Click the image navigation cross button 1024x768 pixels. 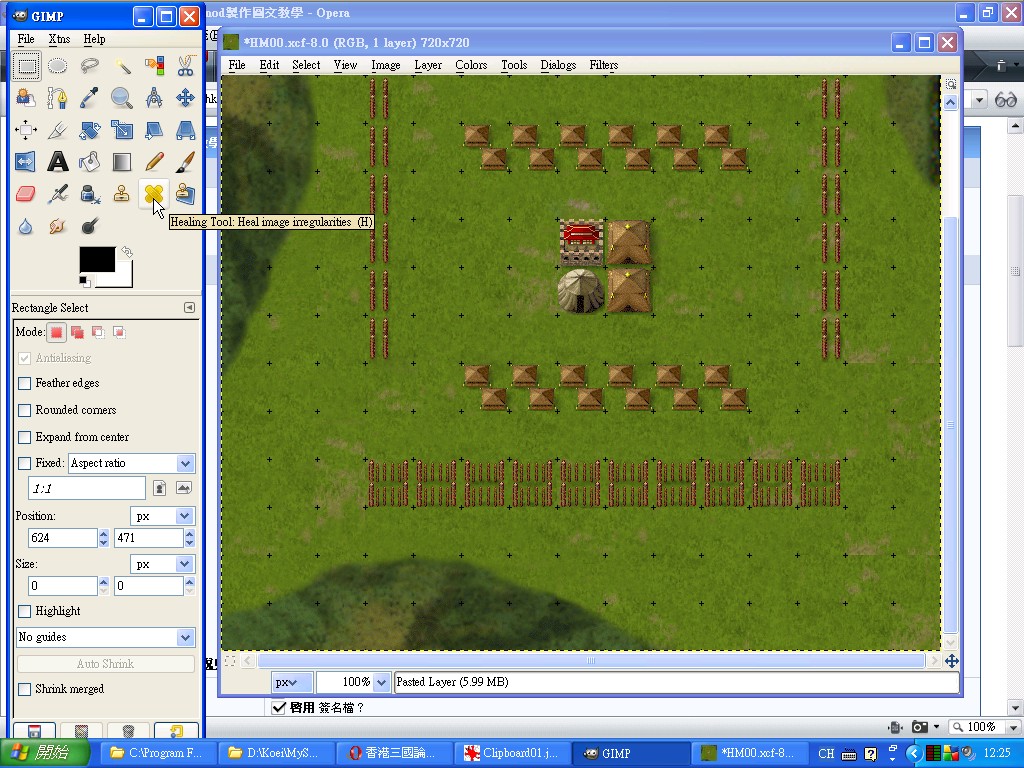click(x=952, y=662)
